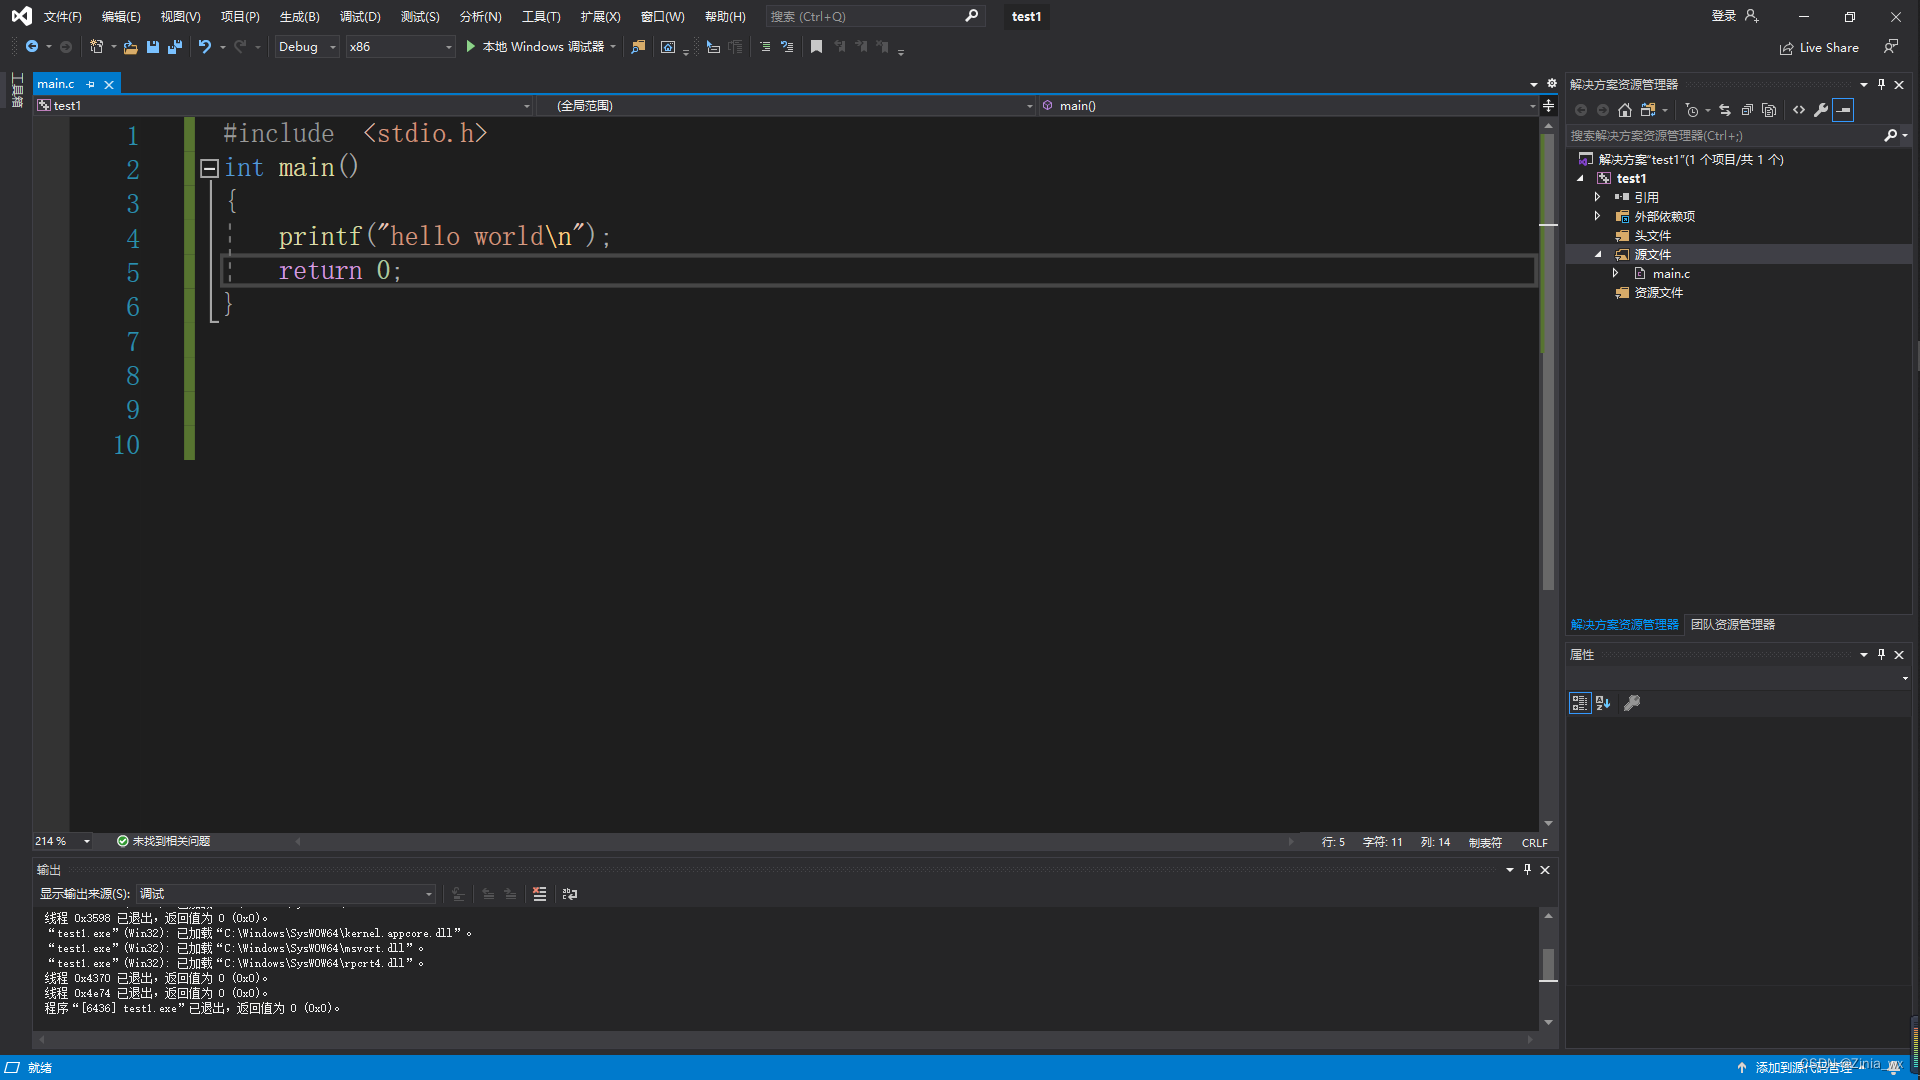This screenshot has width=1920, height=1080.
Task: Click the Live Share button
Action: pyautogui.click(x=1819, y=47)
